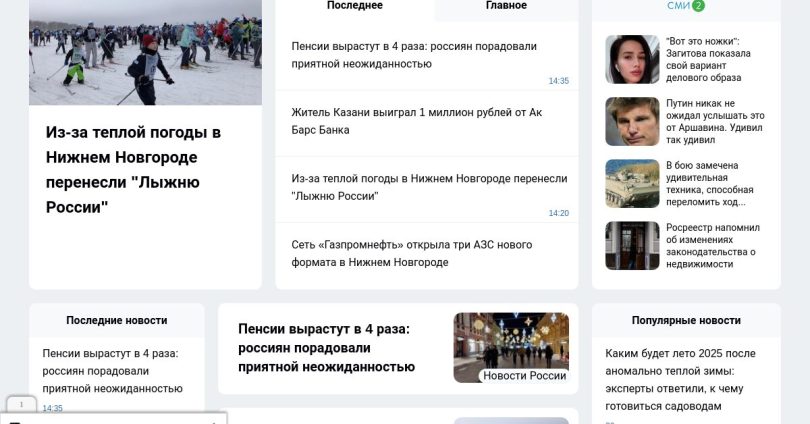Open the summer 2025 forecast popular article
Screen dimensions: 810x424
(680, 380)
